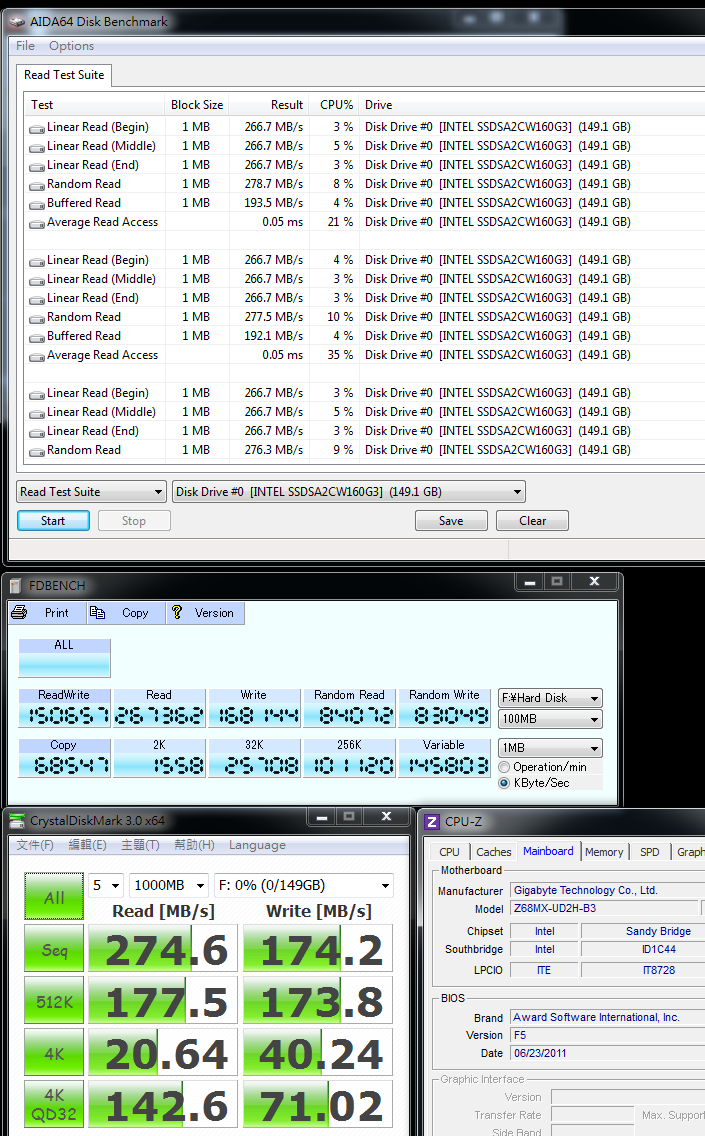Open the 1MB block dropdown in FDBENCH
The height and width of the screenshot is (1136, 705).
pyautogui.click(x=550, y=748)
